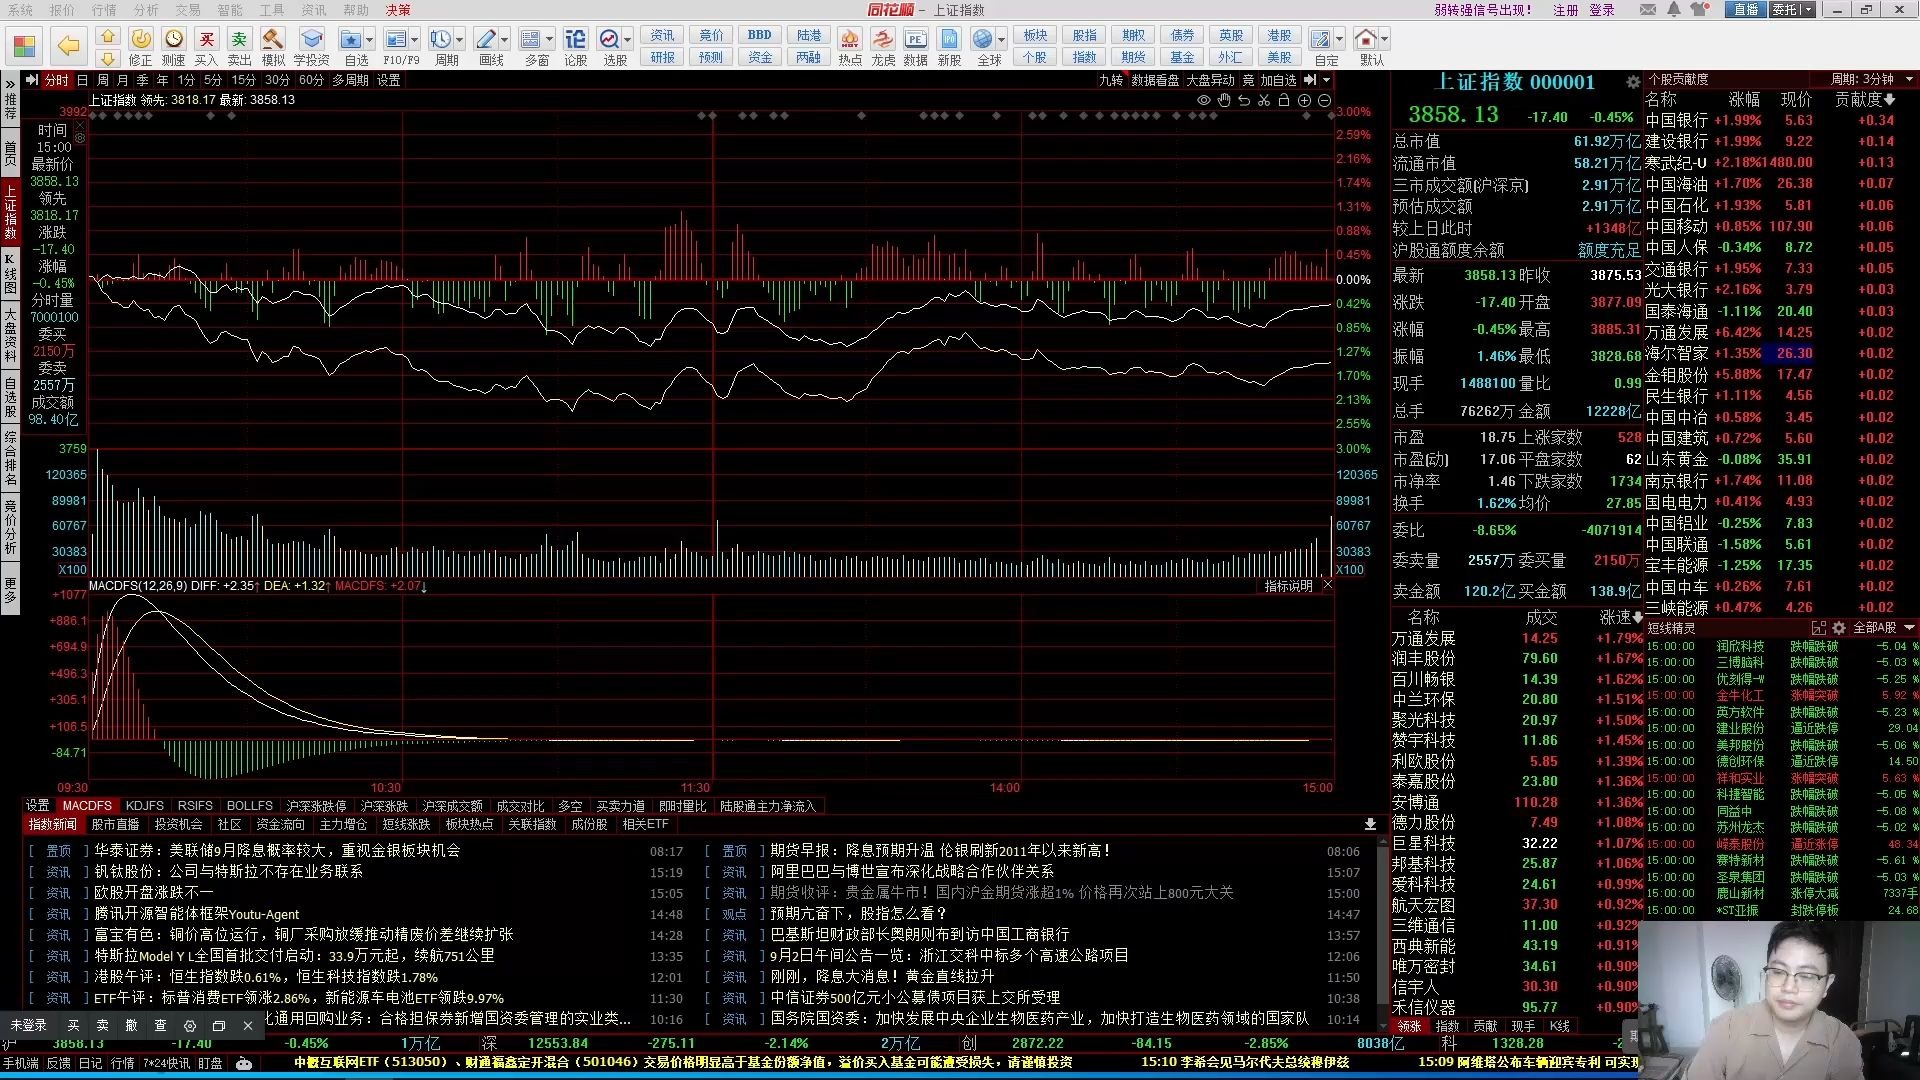Click the 登录 login link

pos(1602,10)
